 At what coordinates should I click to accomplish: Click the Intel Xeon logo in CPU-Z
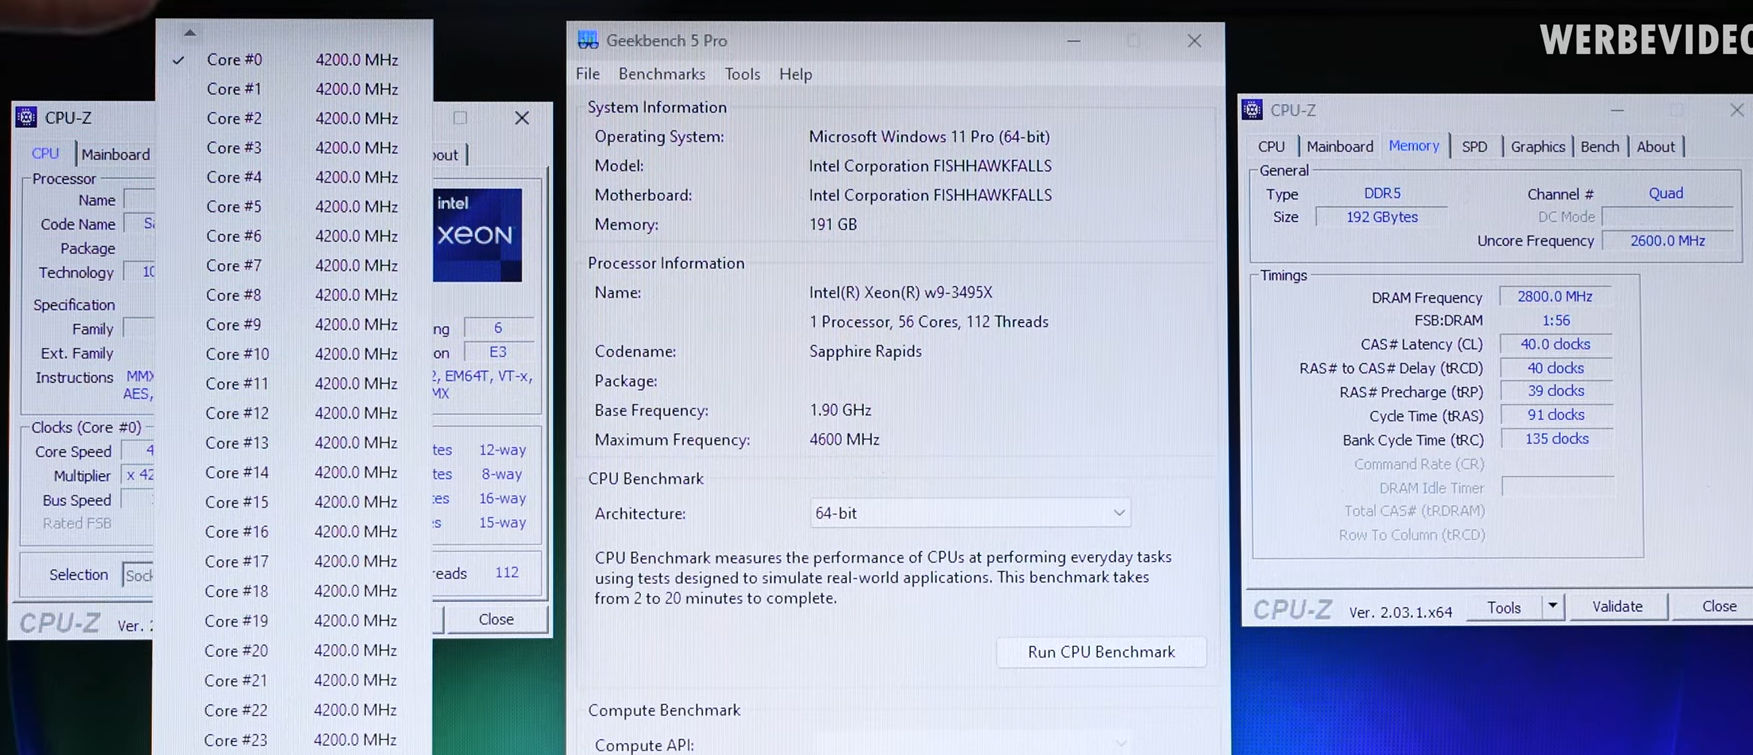(x=477, y=235)
